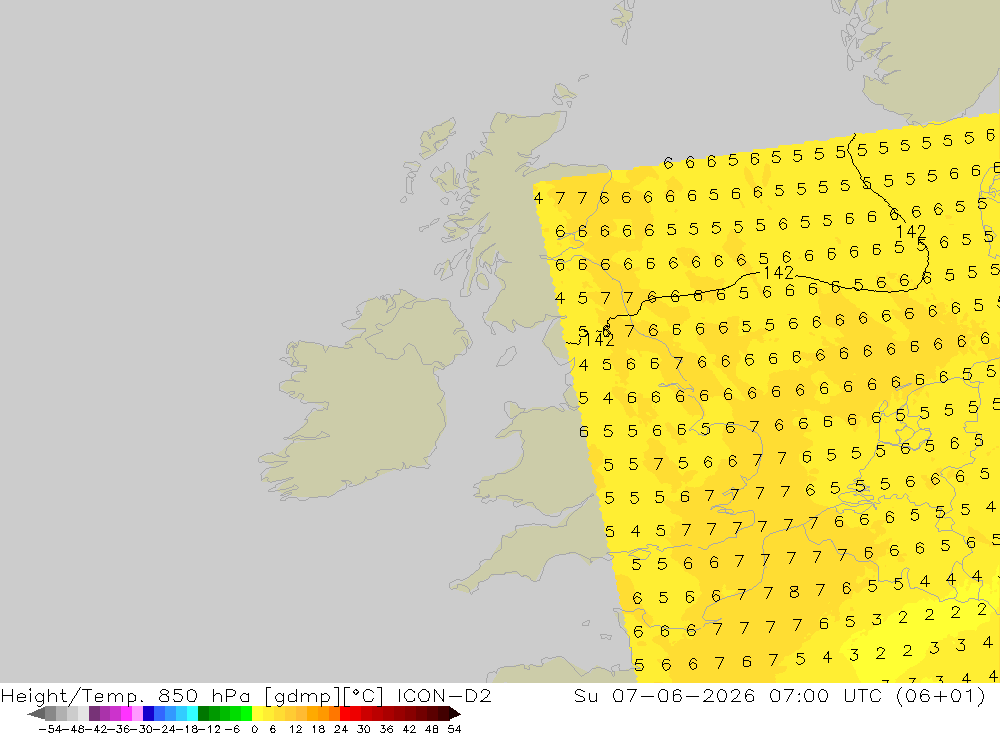Click the '0' legend label
The height and width of the screenshot is (733, 1000).
(x=254, y=729)
